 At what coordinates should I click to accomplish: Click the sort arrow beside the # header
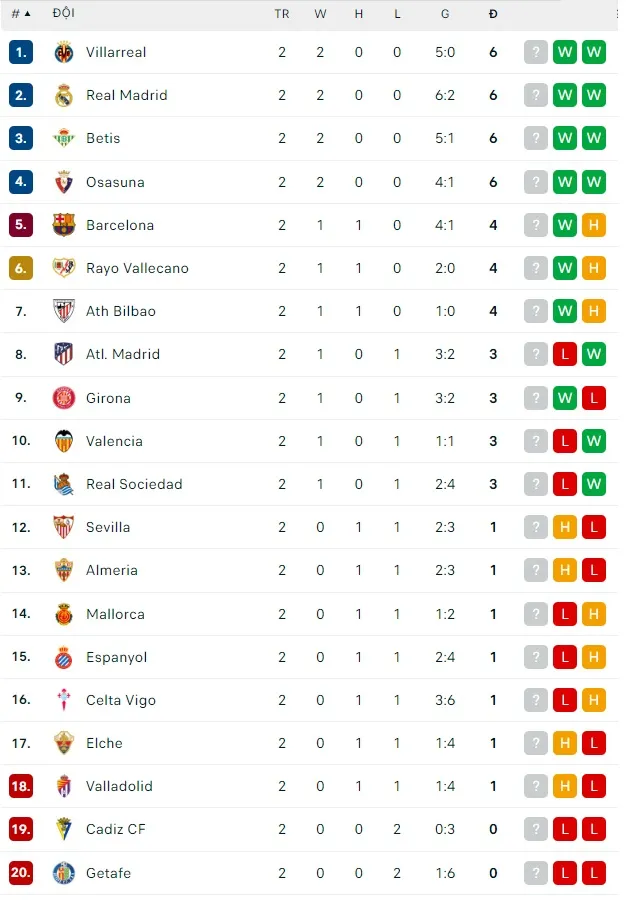28,14
